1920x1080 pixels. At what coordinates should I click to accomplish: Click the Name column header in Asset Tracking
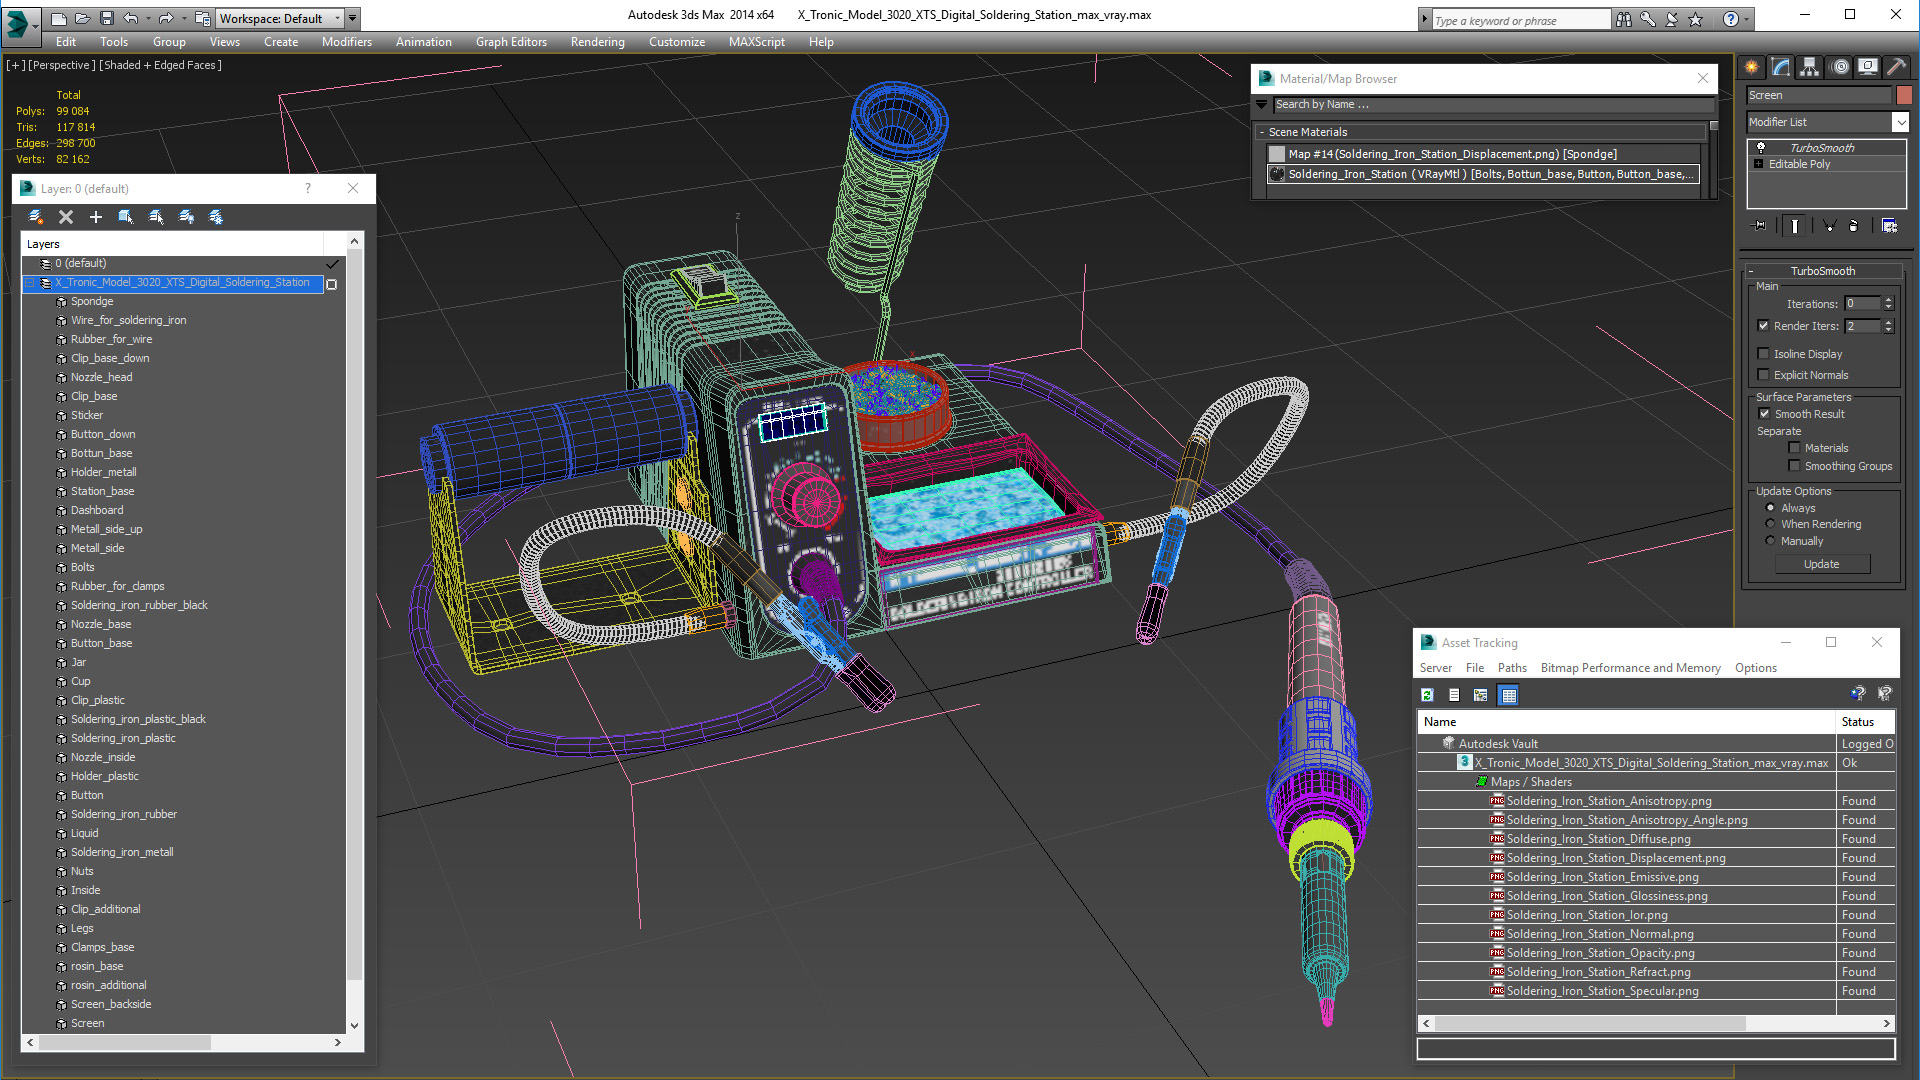coord(1627,722)
